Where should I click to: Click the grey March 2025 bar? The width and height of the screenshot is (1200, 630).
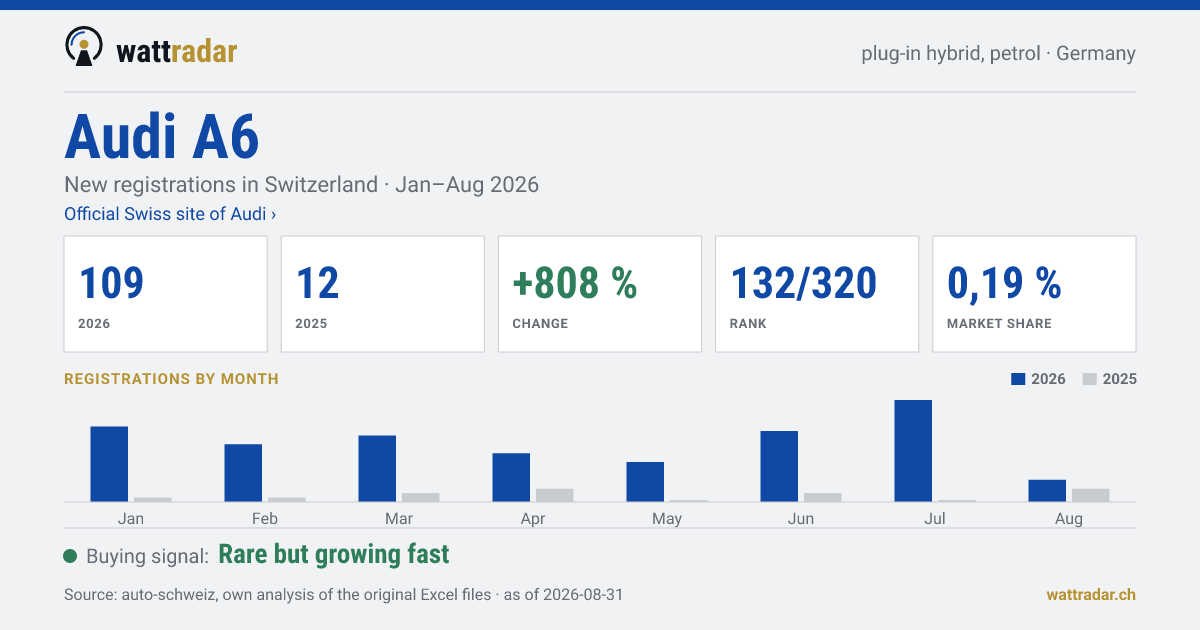421,497
